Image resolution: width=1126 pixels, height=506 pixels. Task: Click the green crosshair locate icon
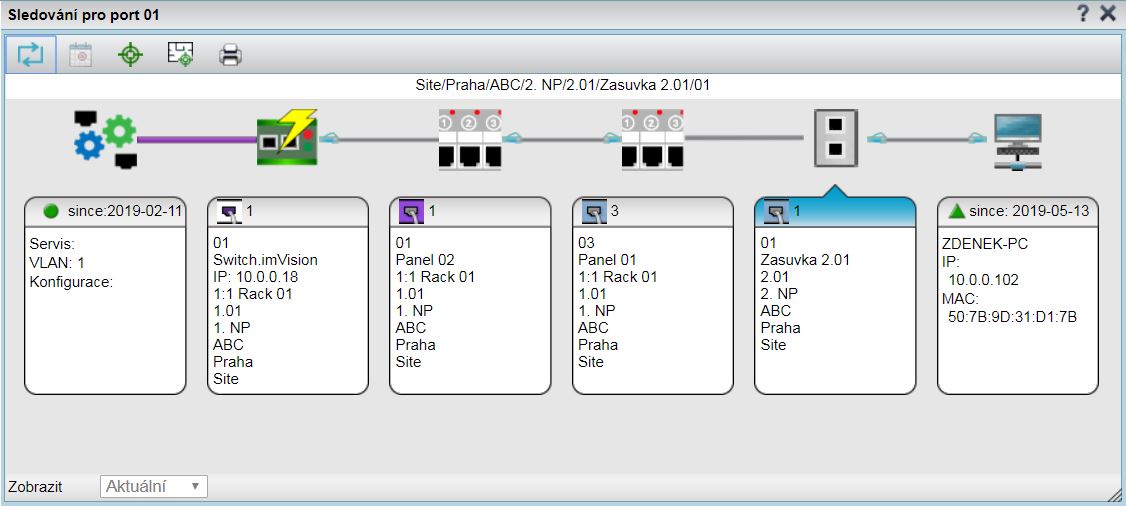coord(130,54)
